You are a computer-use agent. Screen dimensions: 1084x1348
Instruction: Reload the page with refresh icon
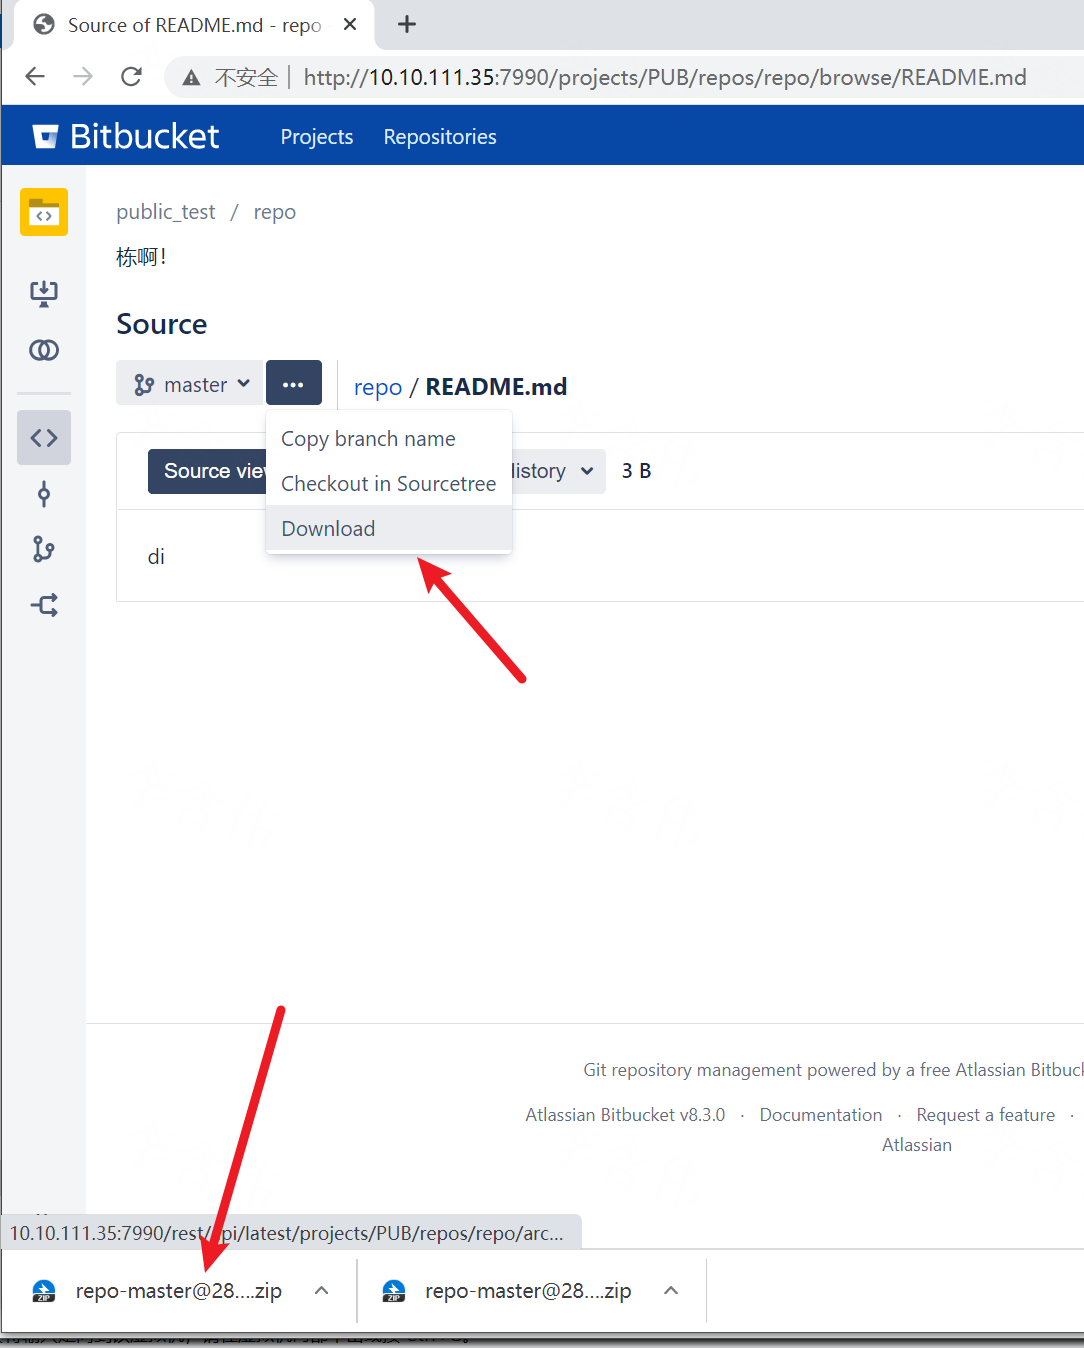(x=131, y=77)
